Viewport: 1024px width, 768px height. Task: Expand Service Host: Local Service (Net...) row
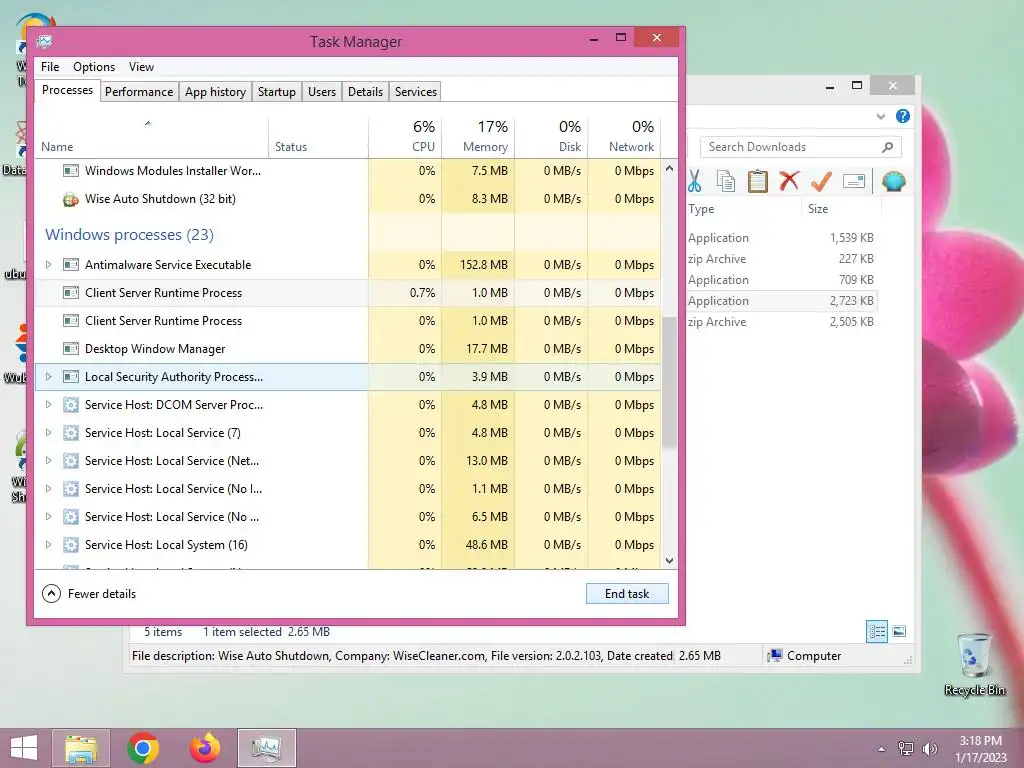pos(48,461)
